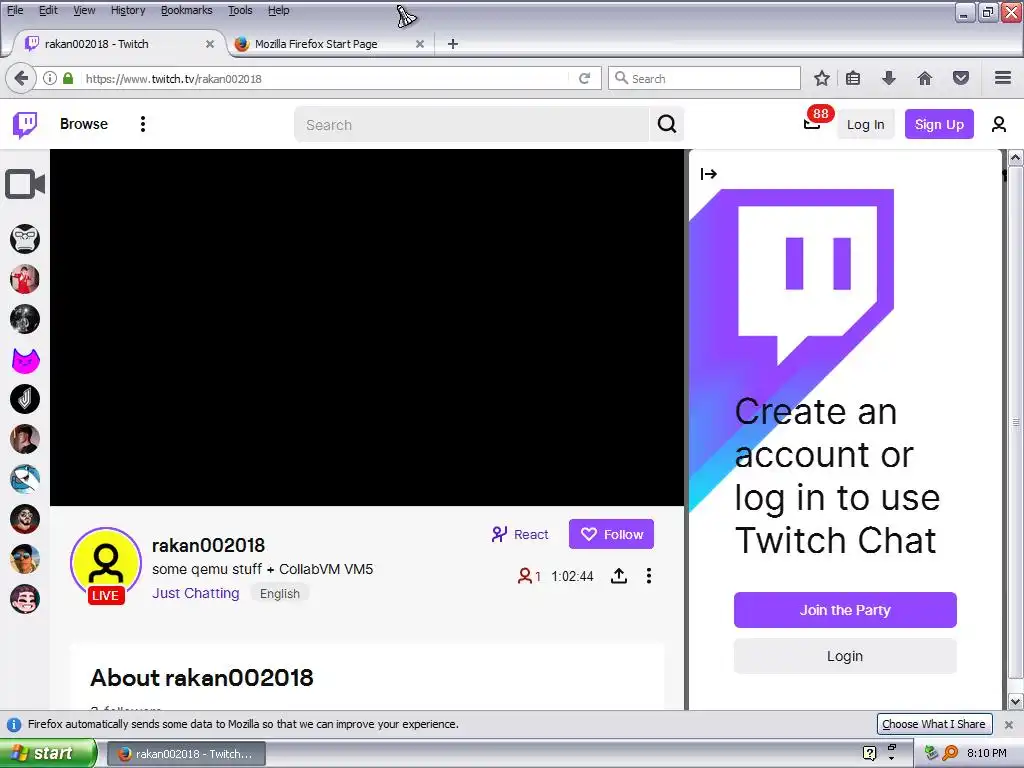Open the History menu
The height and width of the screenshot is (768, 1024).
click(128, 10)
